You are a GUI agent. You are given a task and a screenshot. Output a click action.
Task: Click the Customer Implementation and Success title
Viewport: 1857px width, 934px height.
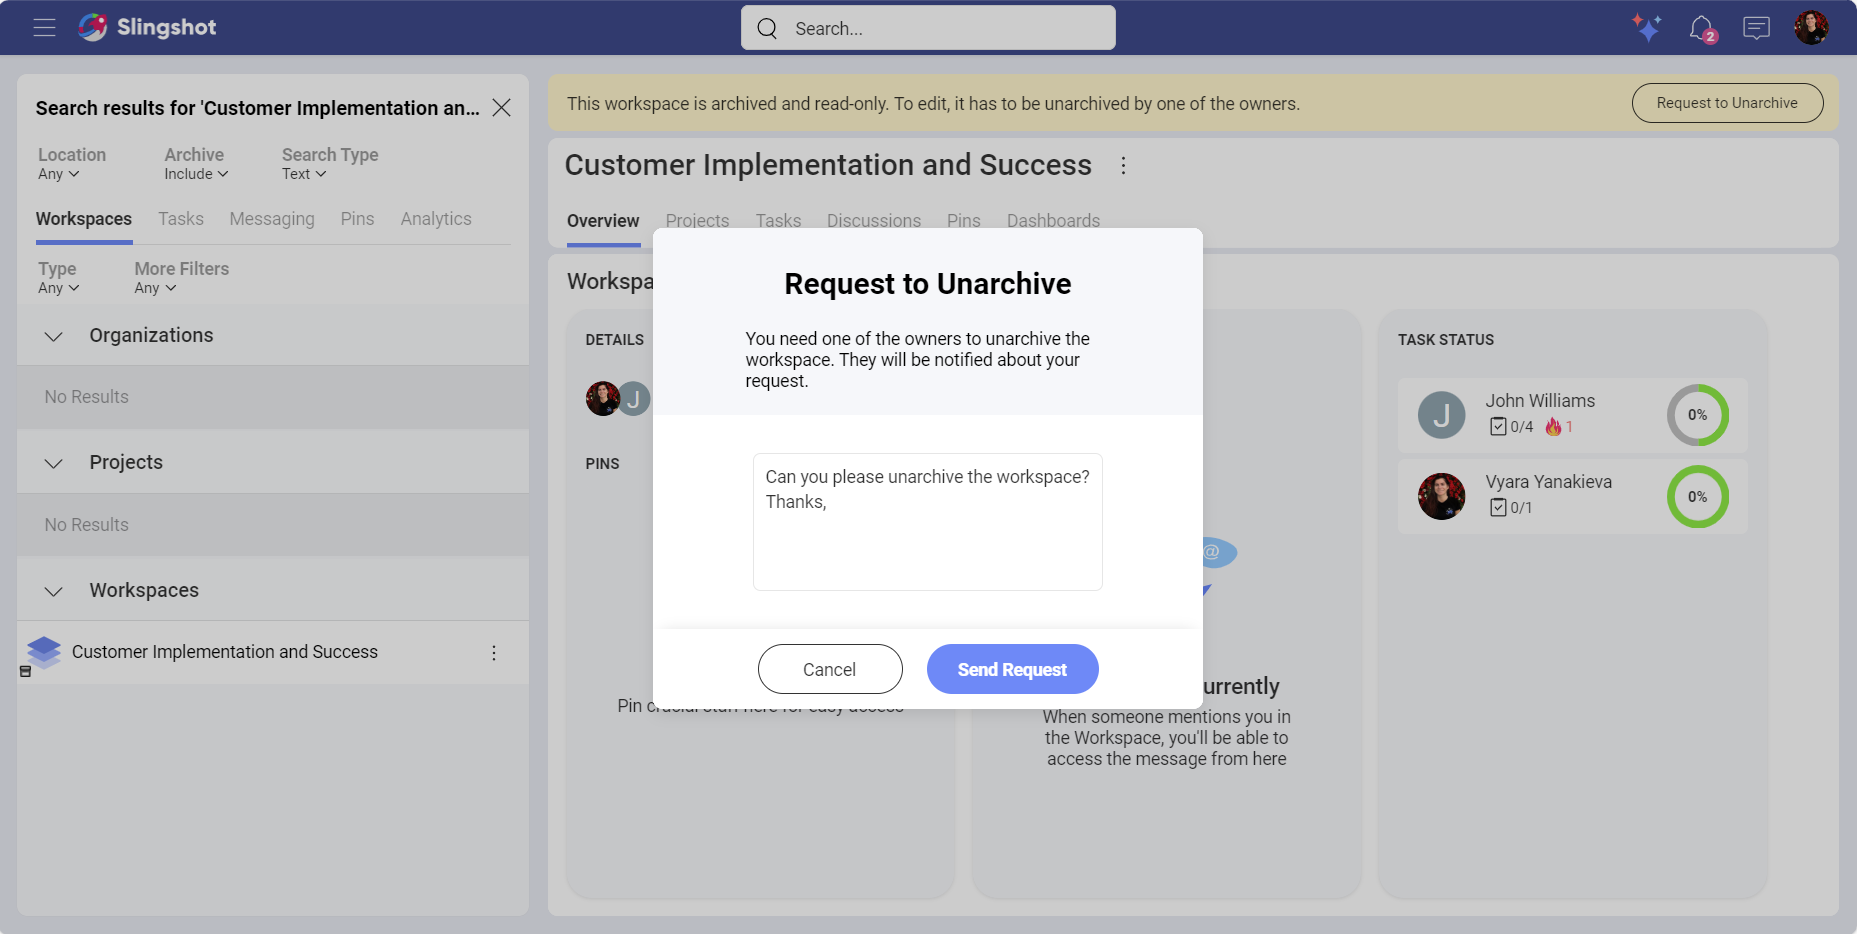pyautogui.click(x=828, y=165)
